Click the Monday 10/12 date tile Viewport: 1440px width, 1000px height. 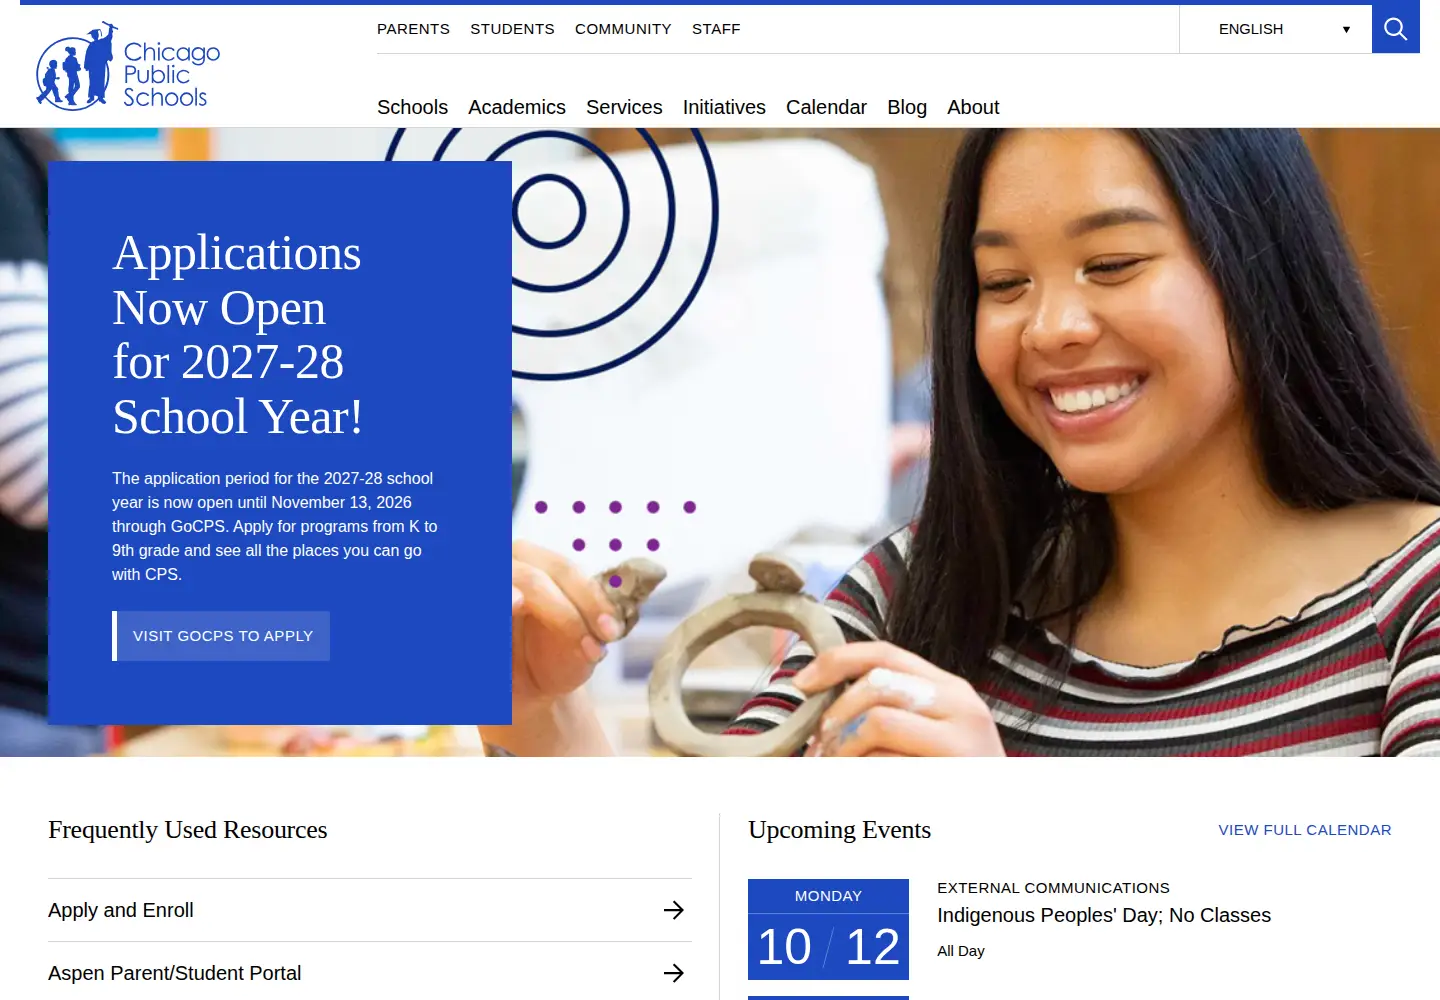pos(828,929)
